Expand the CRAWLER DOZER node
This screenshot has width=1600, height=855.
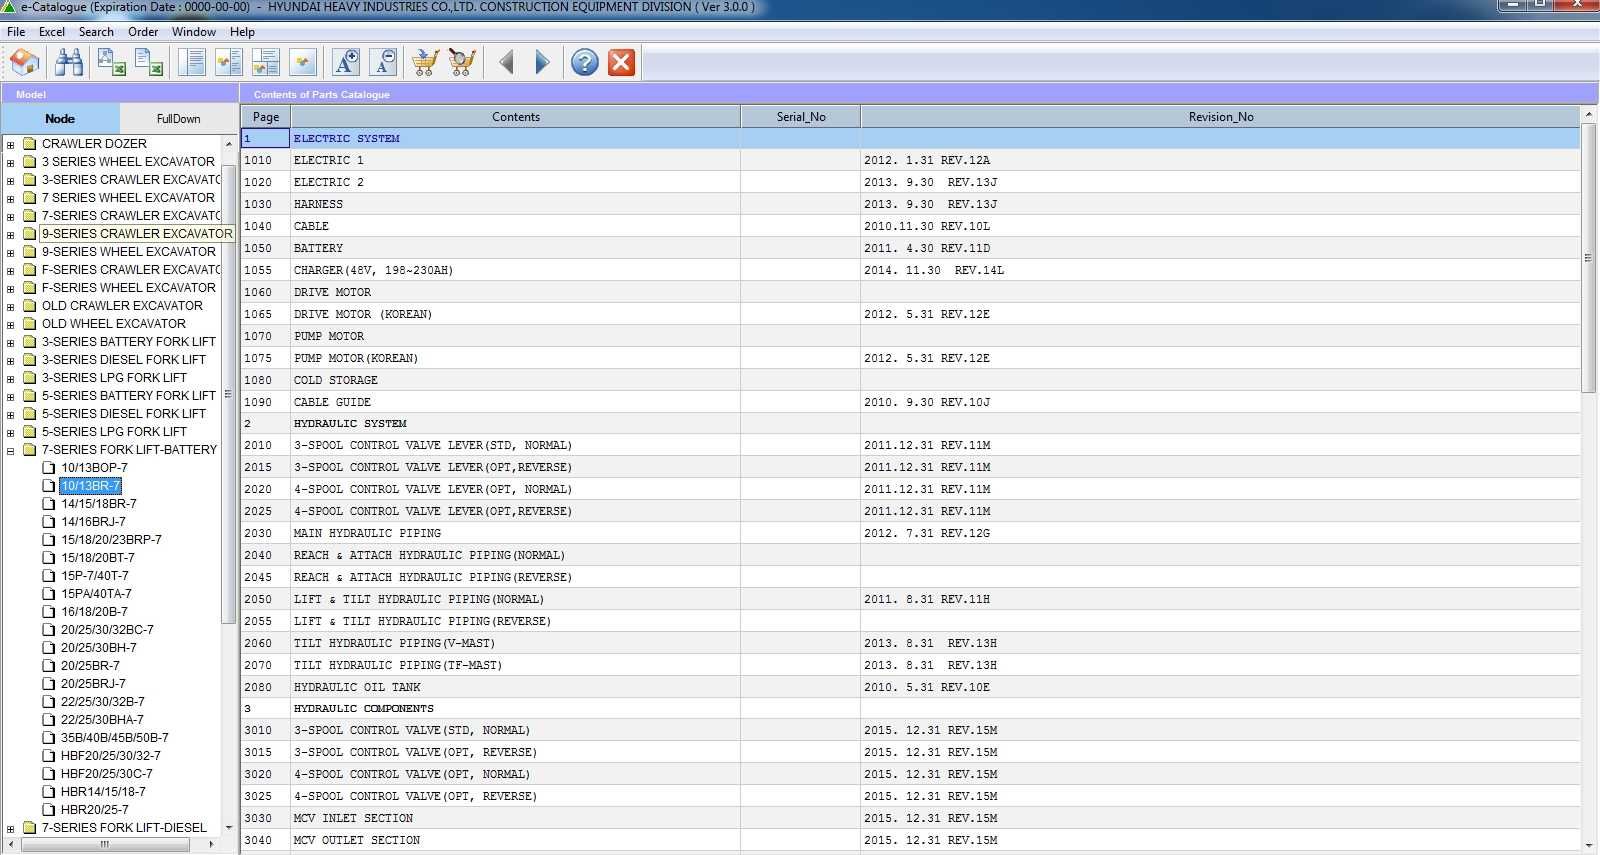click(11, 144)
